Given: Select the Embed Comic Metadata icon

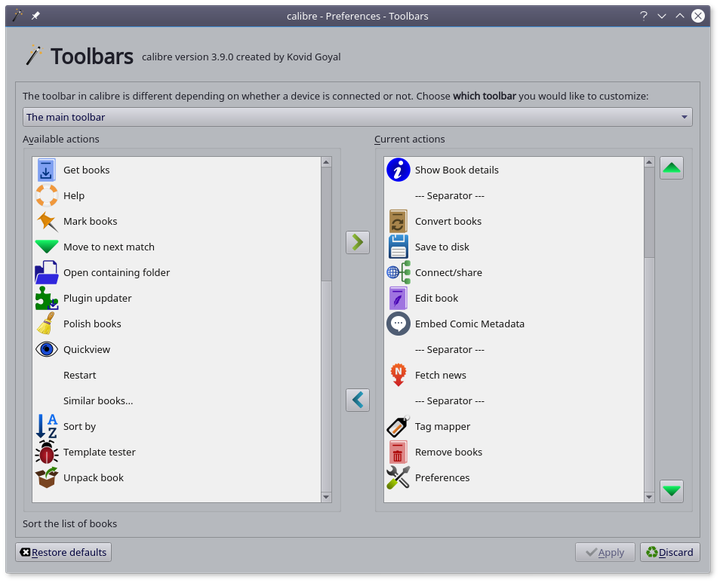Looking at the screenshot, I should (398, 324).
